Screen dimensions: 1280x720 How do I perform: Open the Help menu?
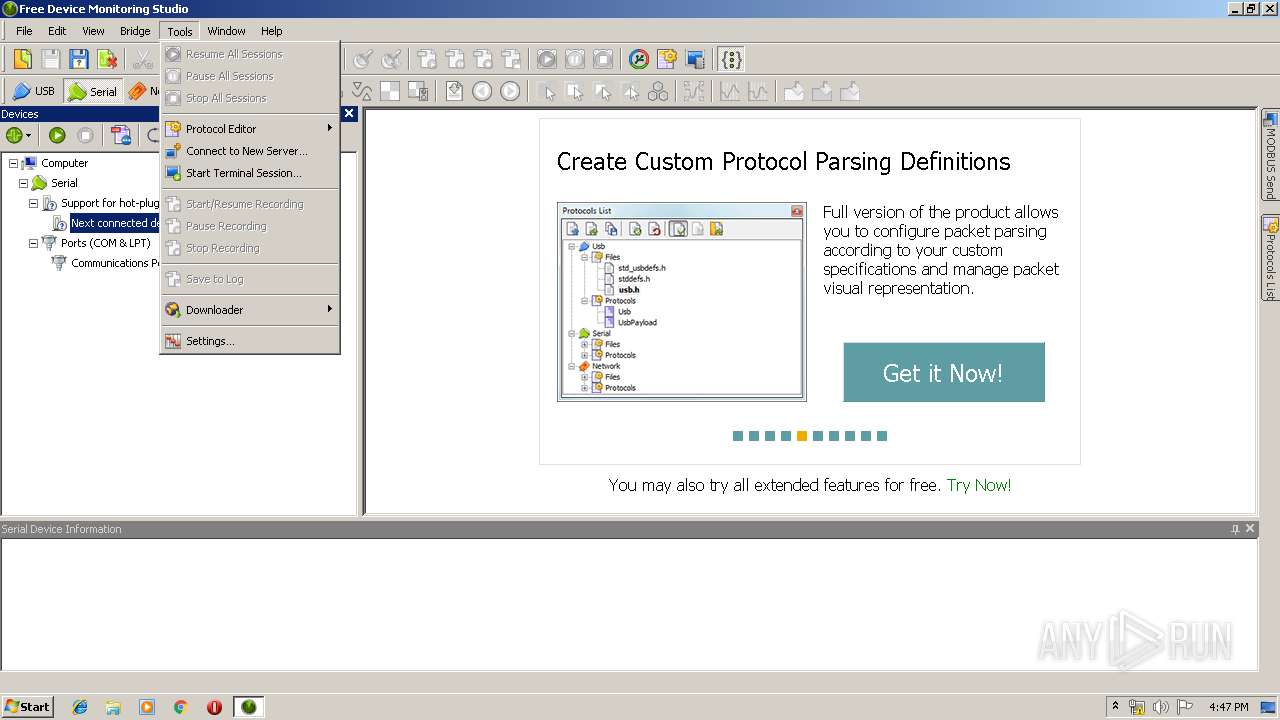pyautogui.click(x=272, y=31)
